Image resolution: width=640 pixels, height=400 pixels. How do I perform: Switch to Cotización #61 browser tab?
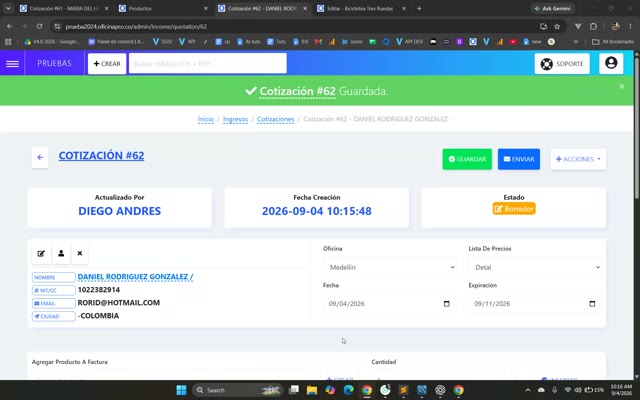(64, 9)
